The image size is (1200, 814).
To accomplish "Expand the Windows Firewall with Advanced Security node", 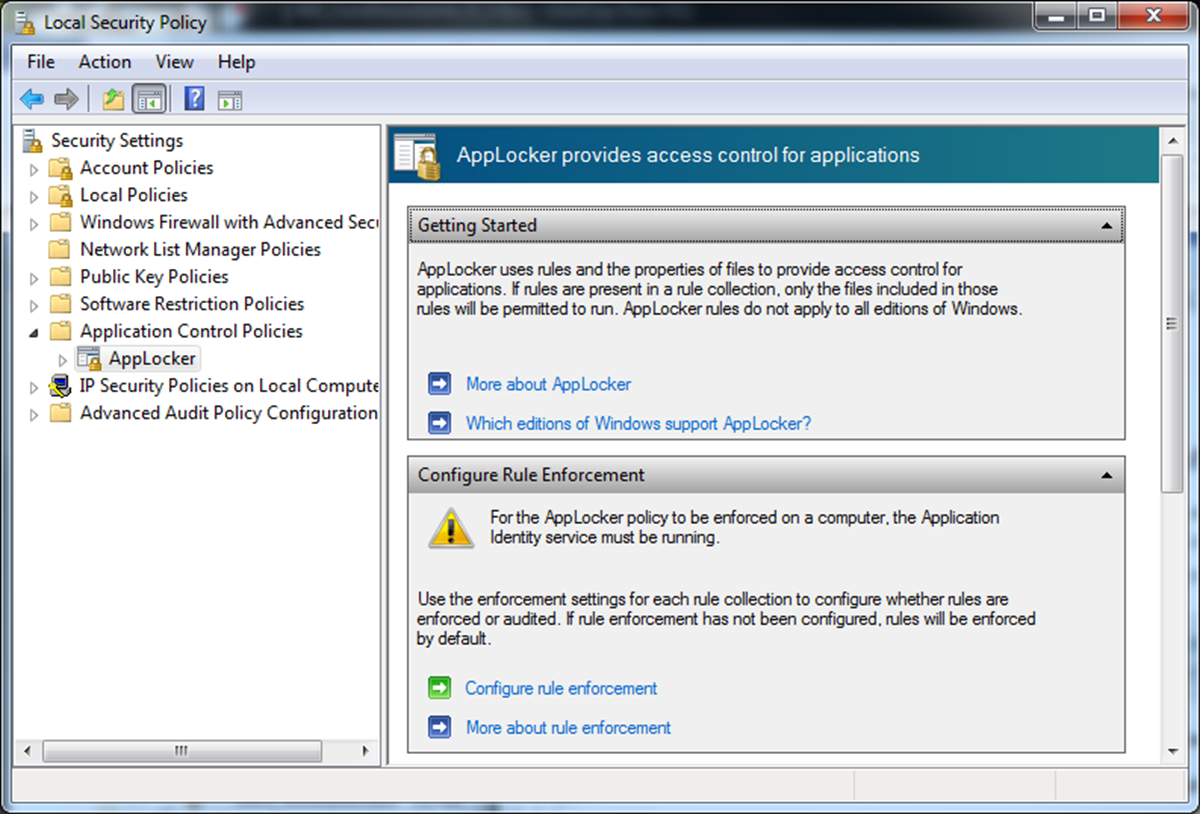I will 35,223.
